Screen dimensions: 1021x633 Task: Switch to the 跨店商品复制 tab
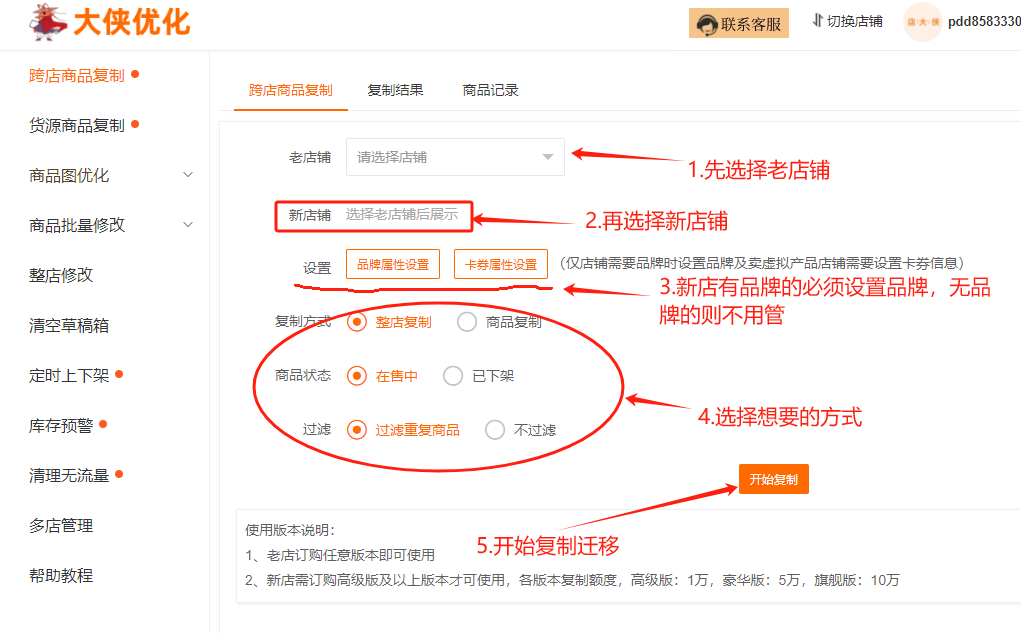click(290, 91)
